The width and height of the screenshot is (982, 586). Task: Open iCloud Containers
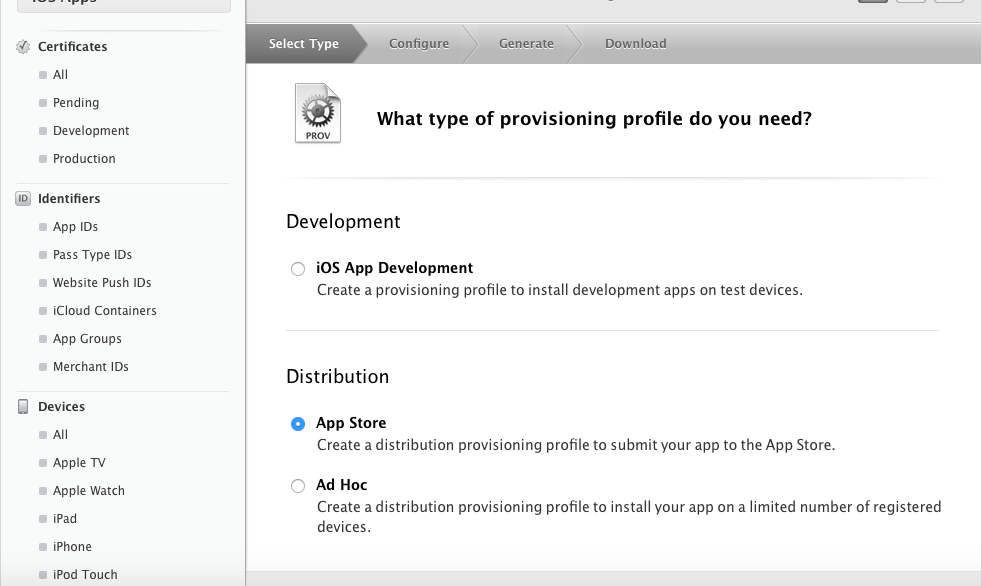click(105, 311)
